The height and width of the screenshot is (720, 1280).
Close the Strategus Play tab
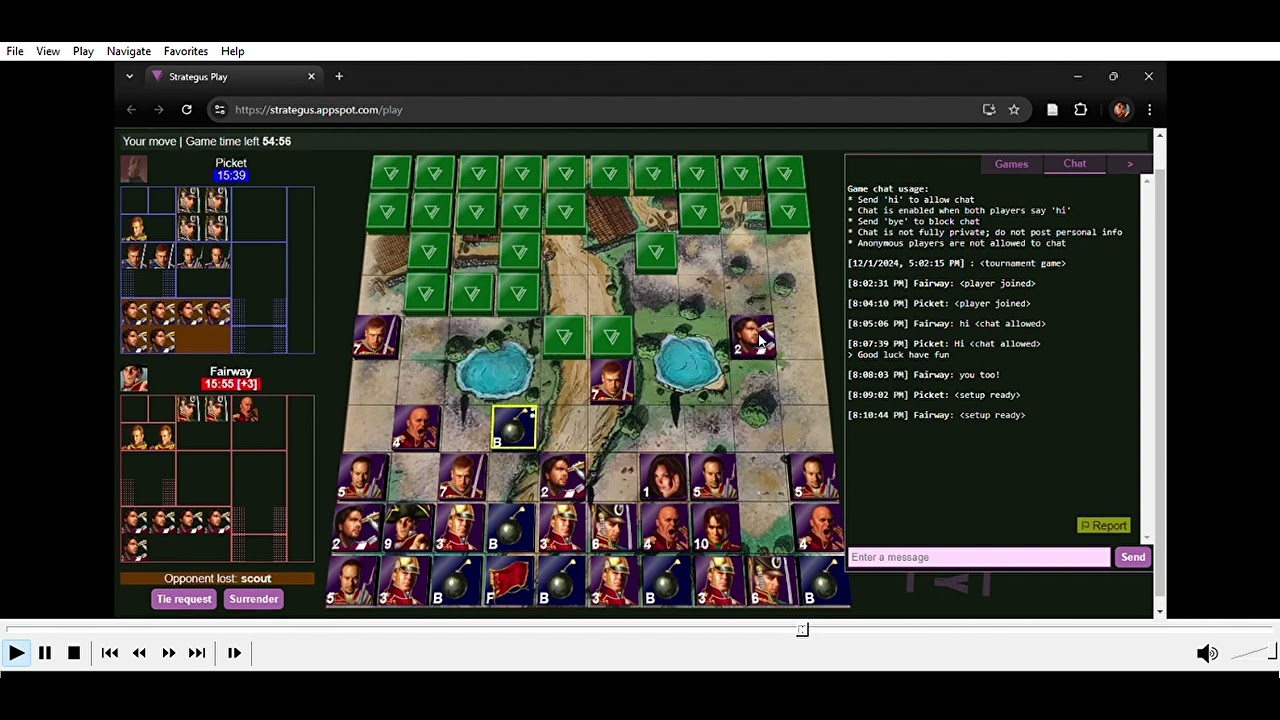pyautogui.click(x=311, y=76)
